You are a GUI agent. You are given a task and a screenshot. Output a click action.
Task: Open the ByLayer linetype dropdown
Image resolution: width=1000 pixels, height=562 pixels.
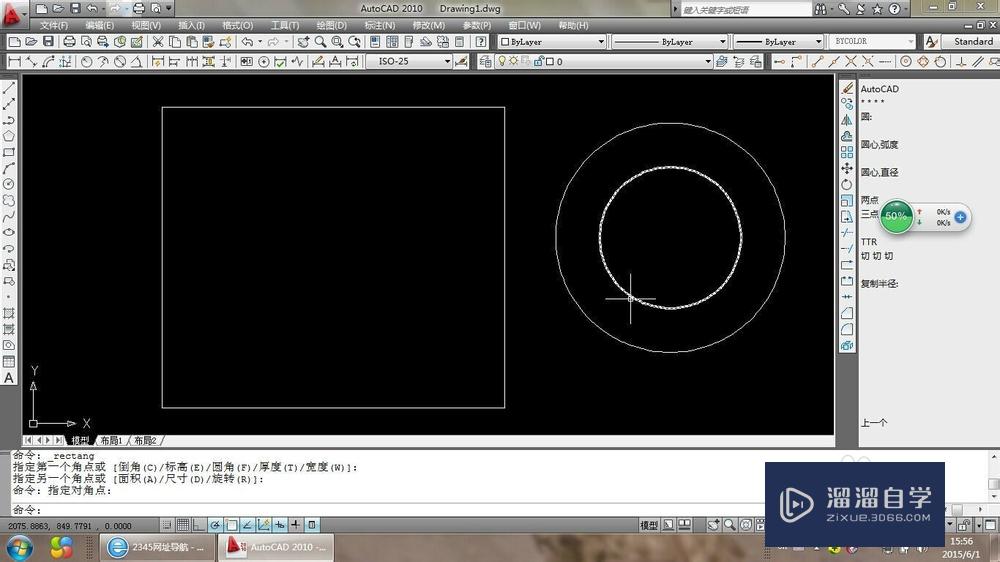723,42
